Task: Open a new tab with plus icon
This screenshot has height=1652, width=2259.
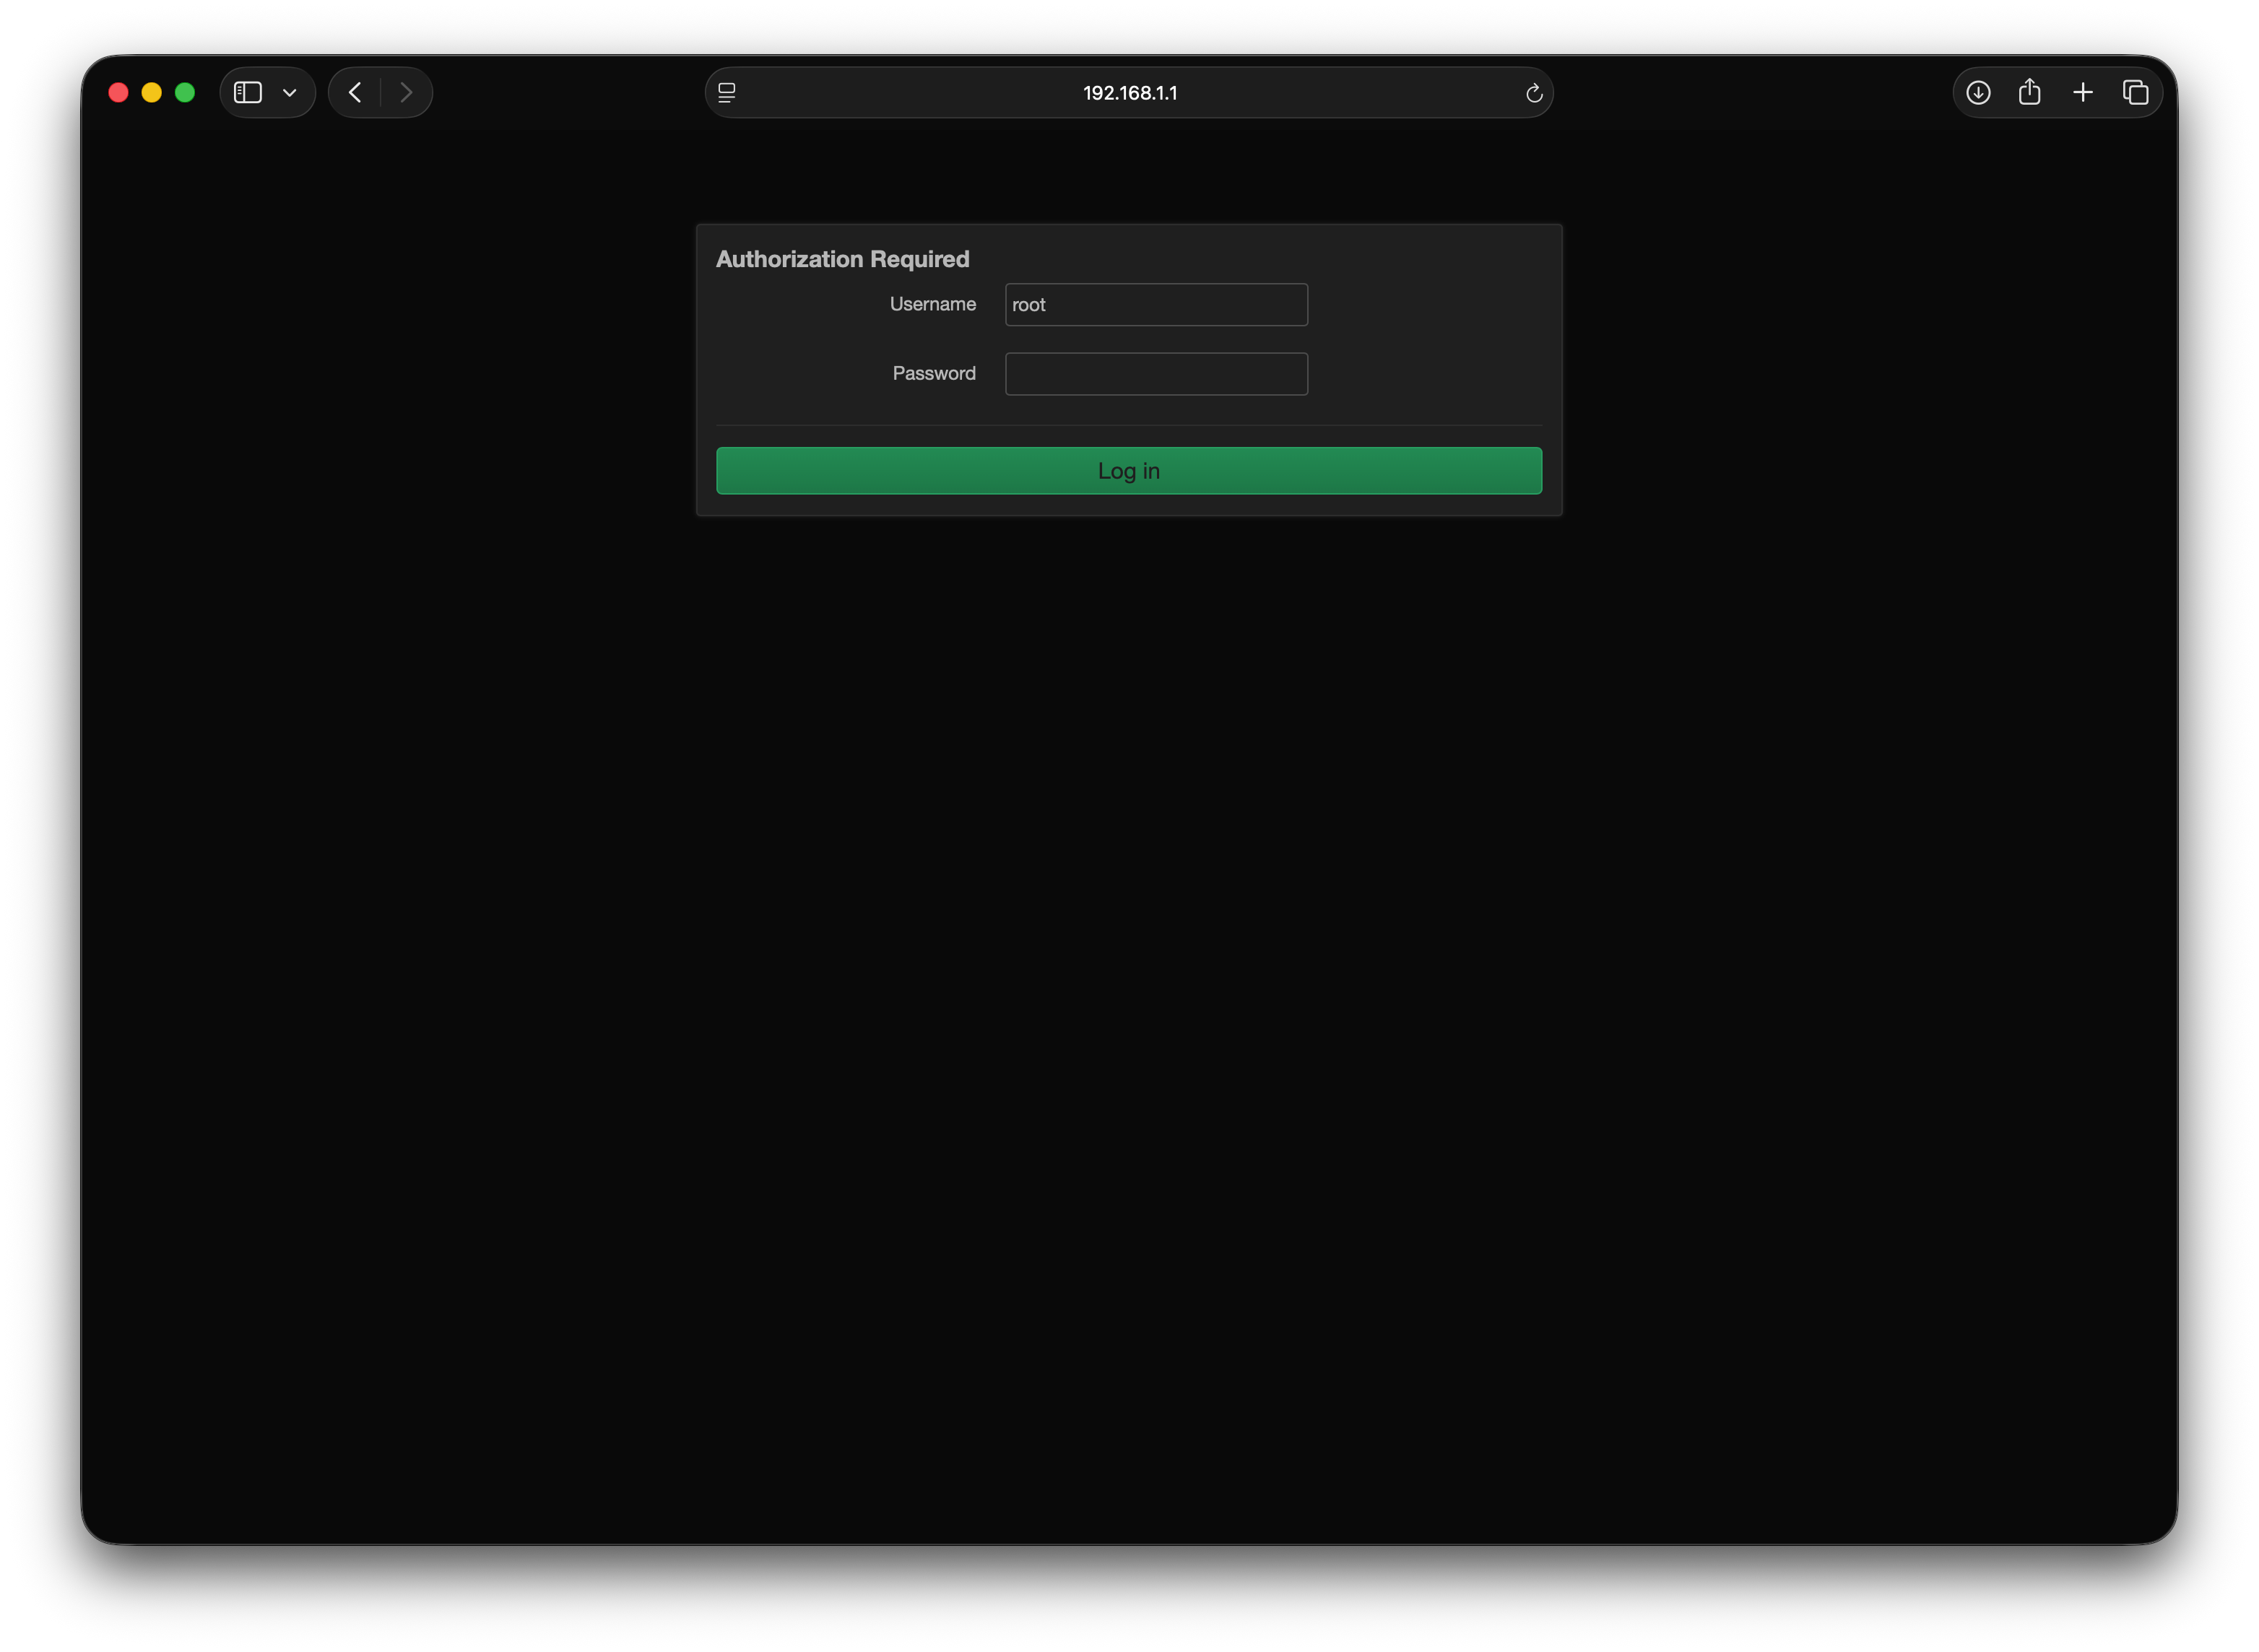Action: [x=2083, y=93]
